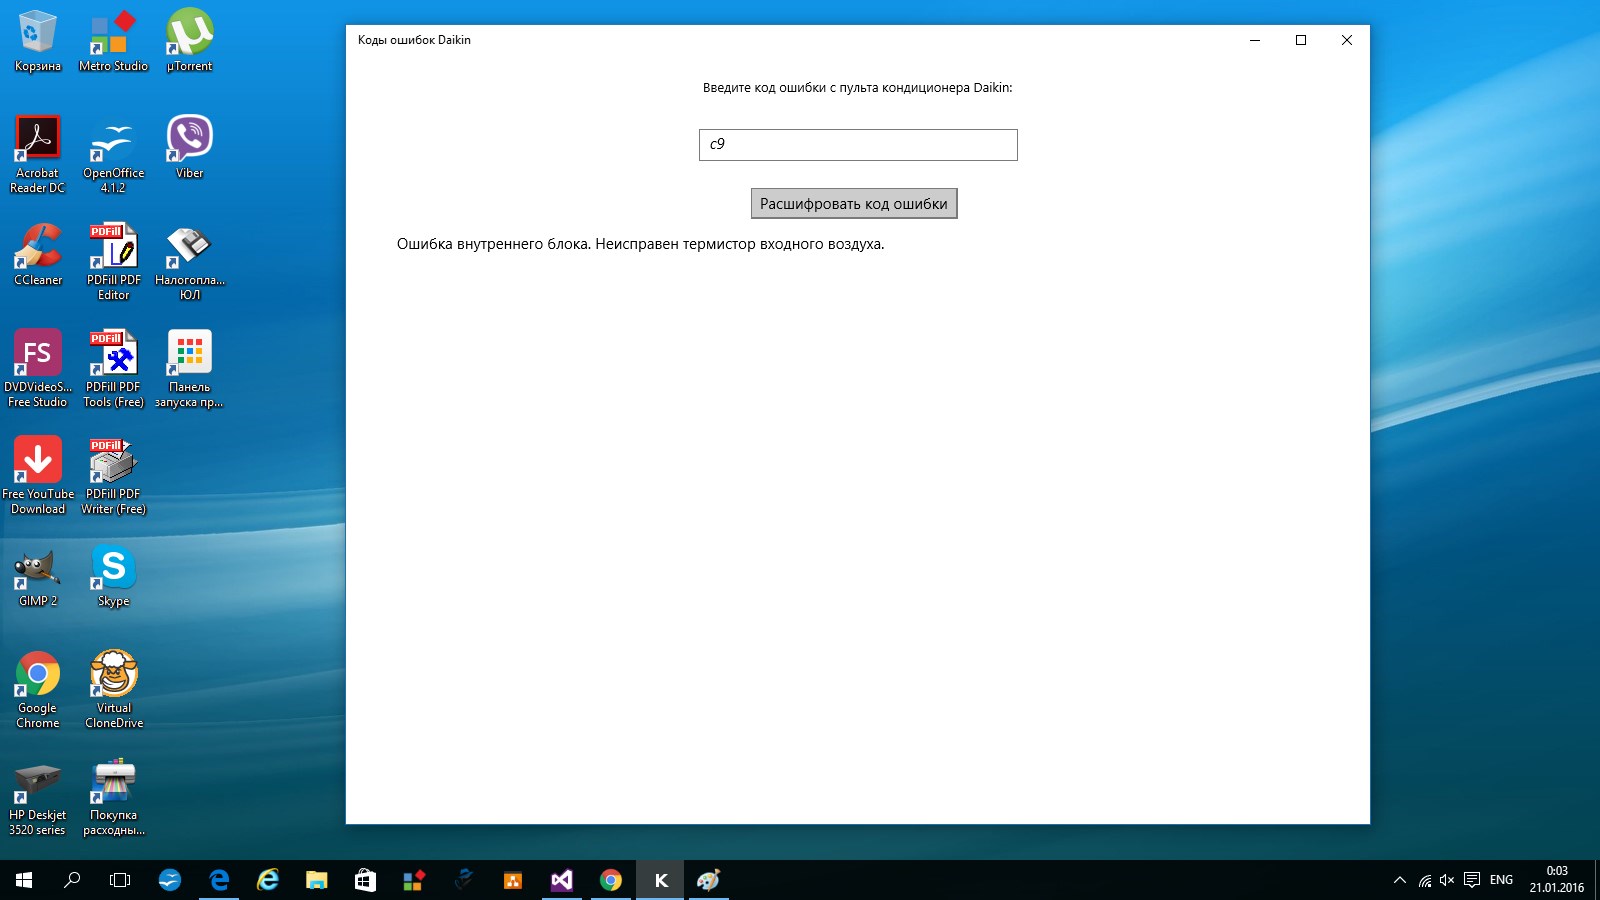
Task: Open Internet Explorer from the taskbar
Action: pyautogui.click(x=268, y=880)
